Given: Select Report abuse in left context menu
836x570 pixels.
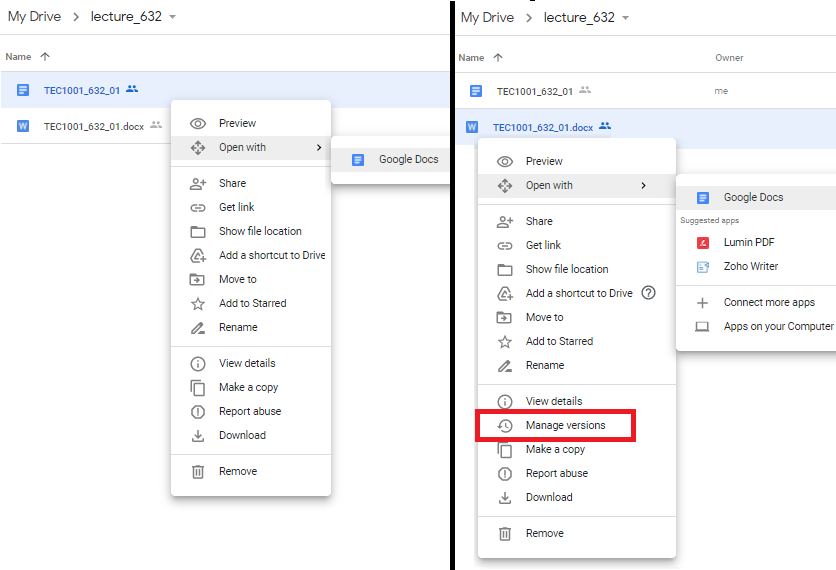Looking at the screenshot, I should coord(250,411).
